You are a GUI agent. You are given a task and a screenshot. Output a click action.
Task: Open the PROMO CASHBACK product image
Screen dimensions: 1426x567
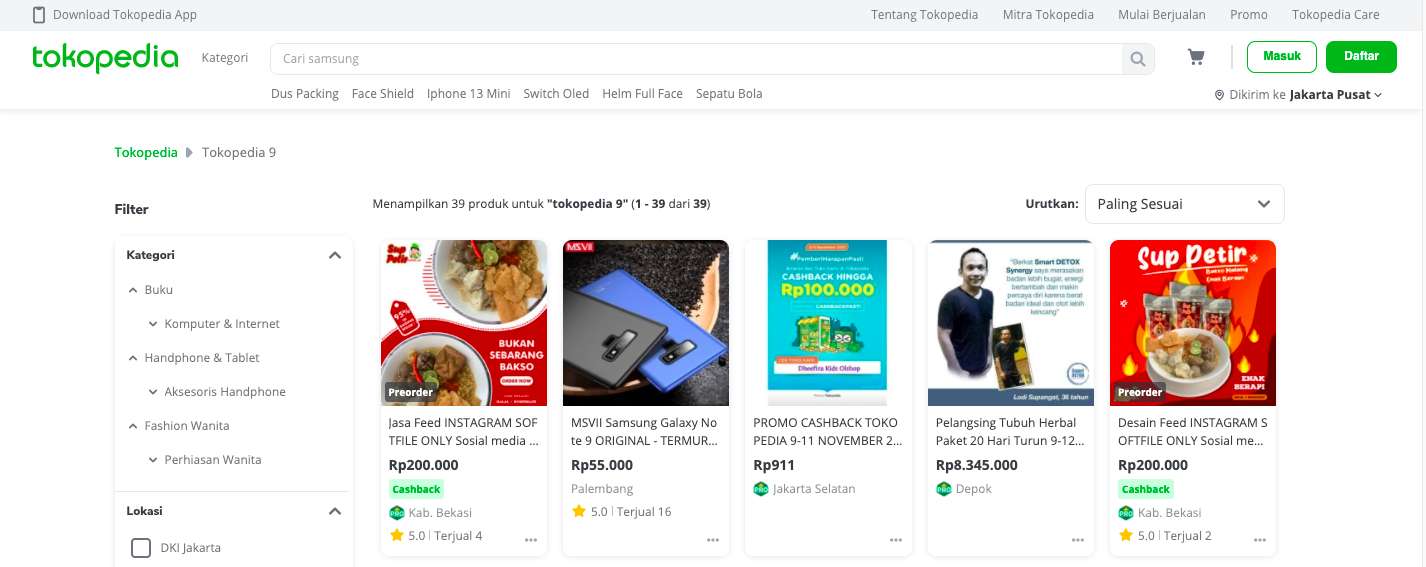[828, 323]
